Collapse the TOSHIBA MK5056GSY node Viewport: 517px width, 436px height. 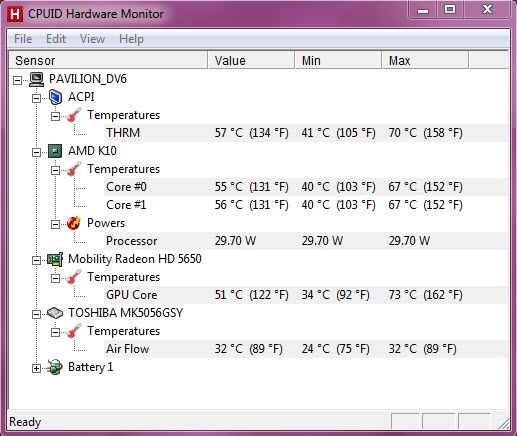(36, 314)
